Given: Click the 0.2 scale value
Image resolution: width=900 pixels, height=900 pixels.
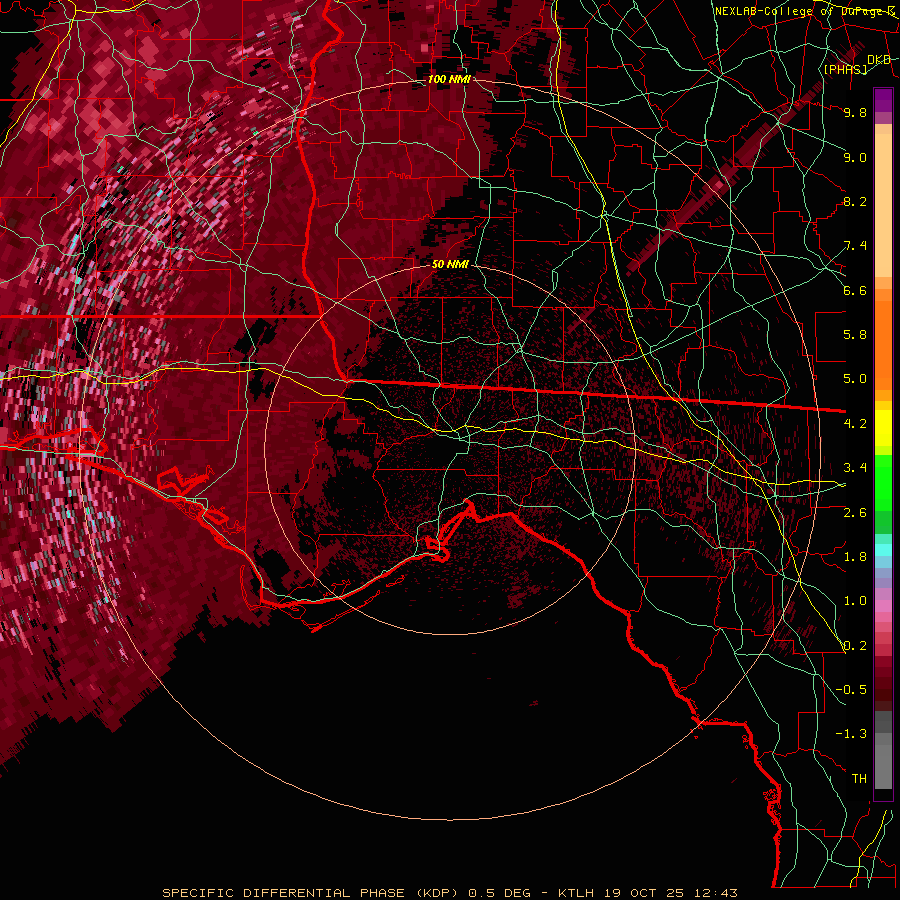Looking at the screenshot, I should pyautogui.click(x=855, y=646).
